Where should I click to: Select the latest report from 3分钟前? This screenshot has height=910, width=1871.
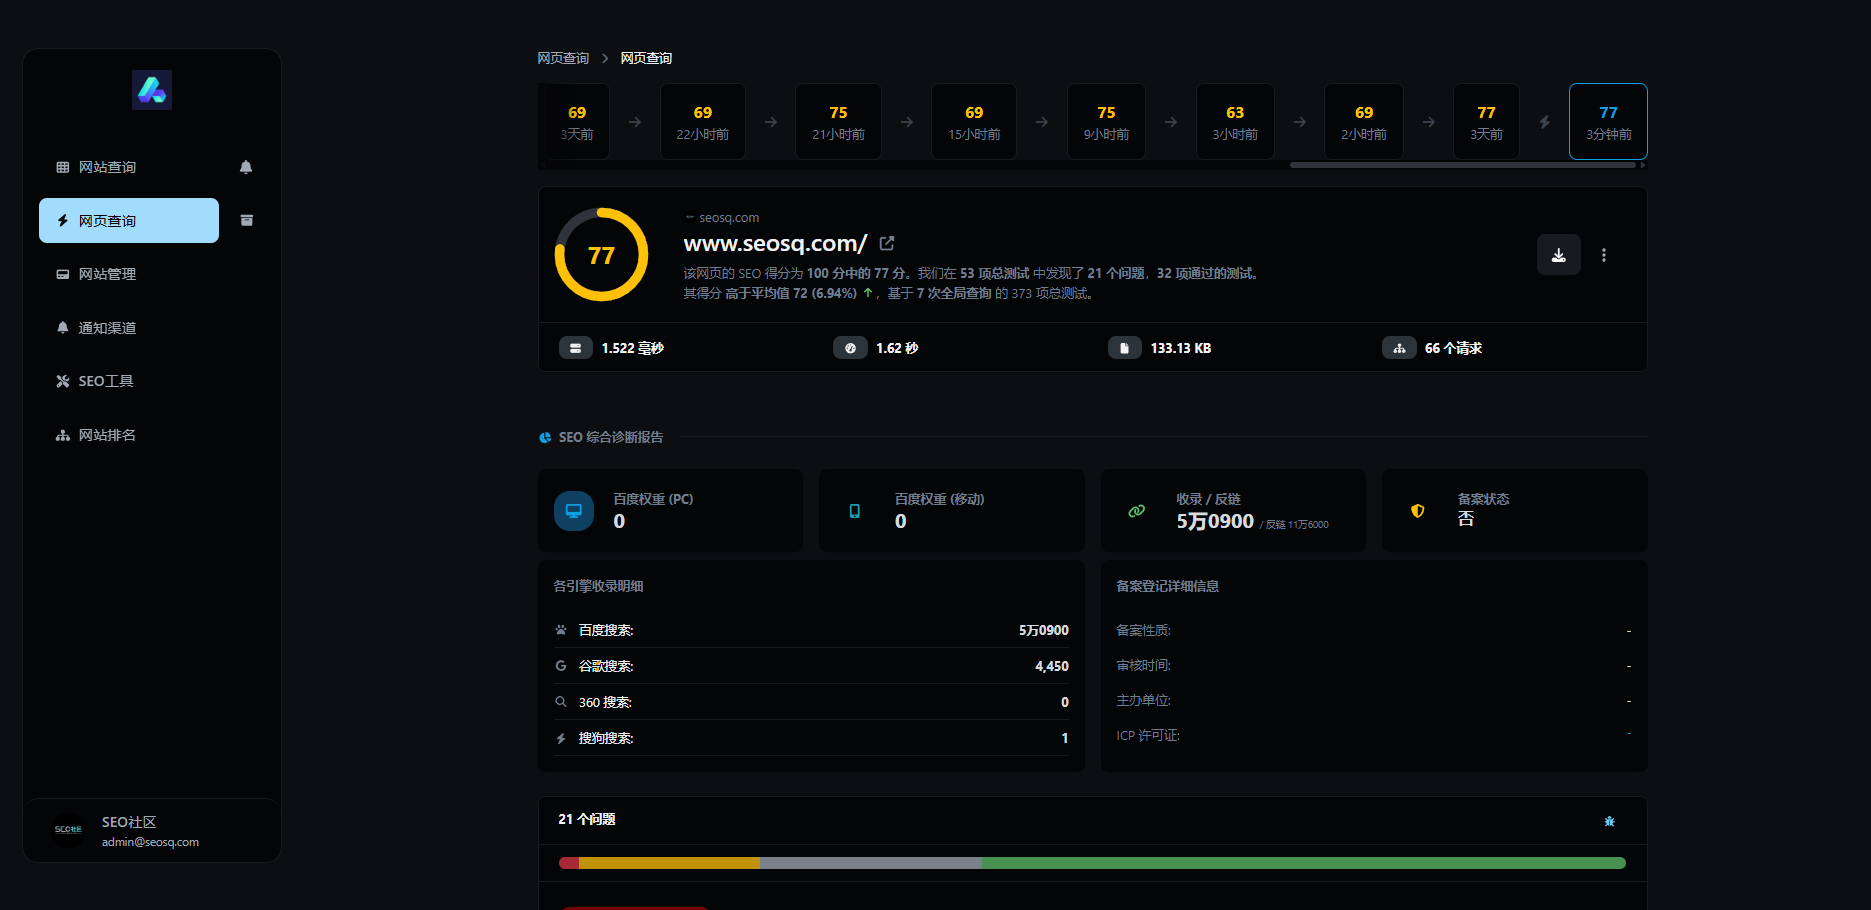(x=1608, y=122)
